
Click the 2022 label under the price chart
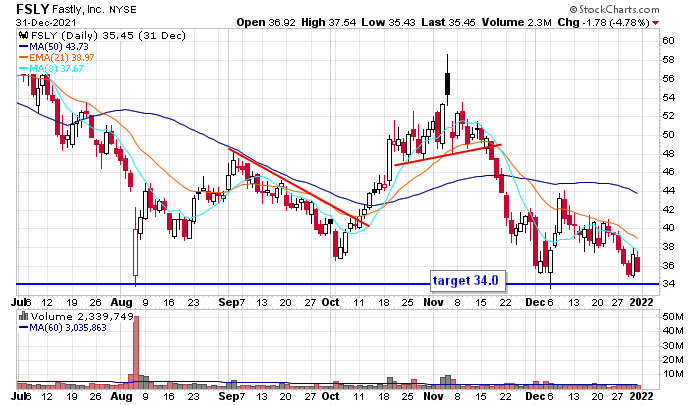(642, 303)
